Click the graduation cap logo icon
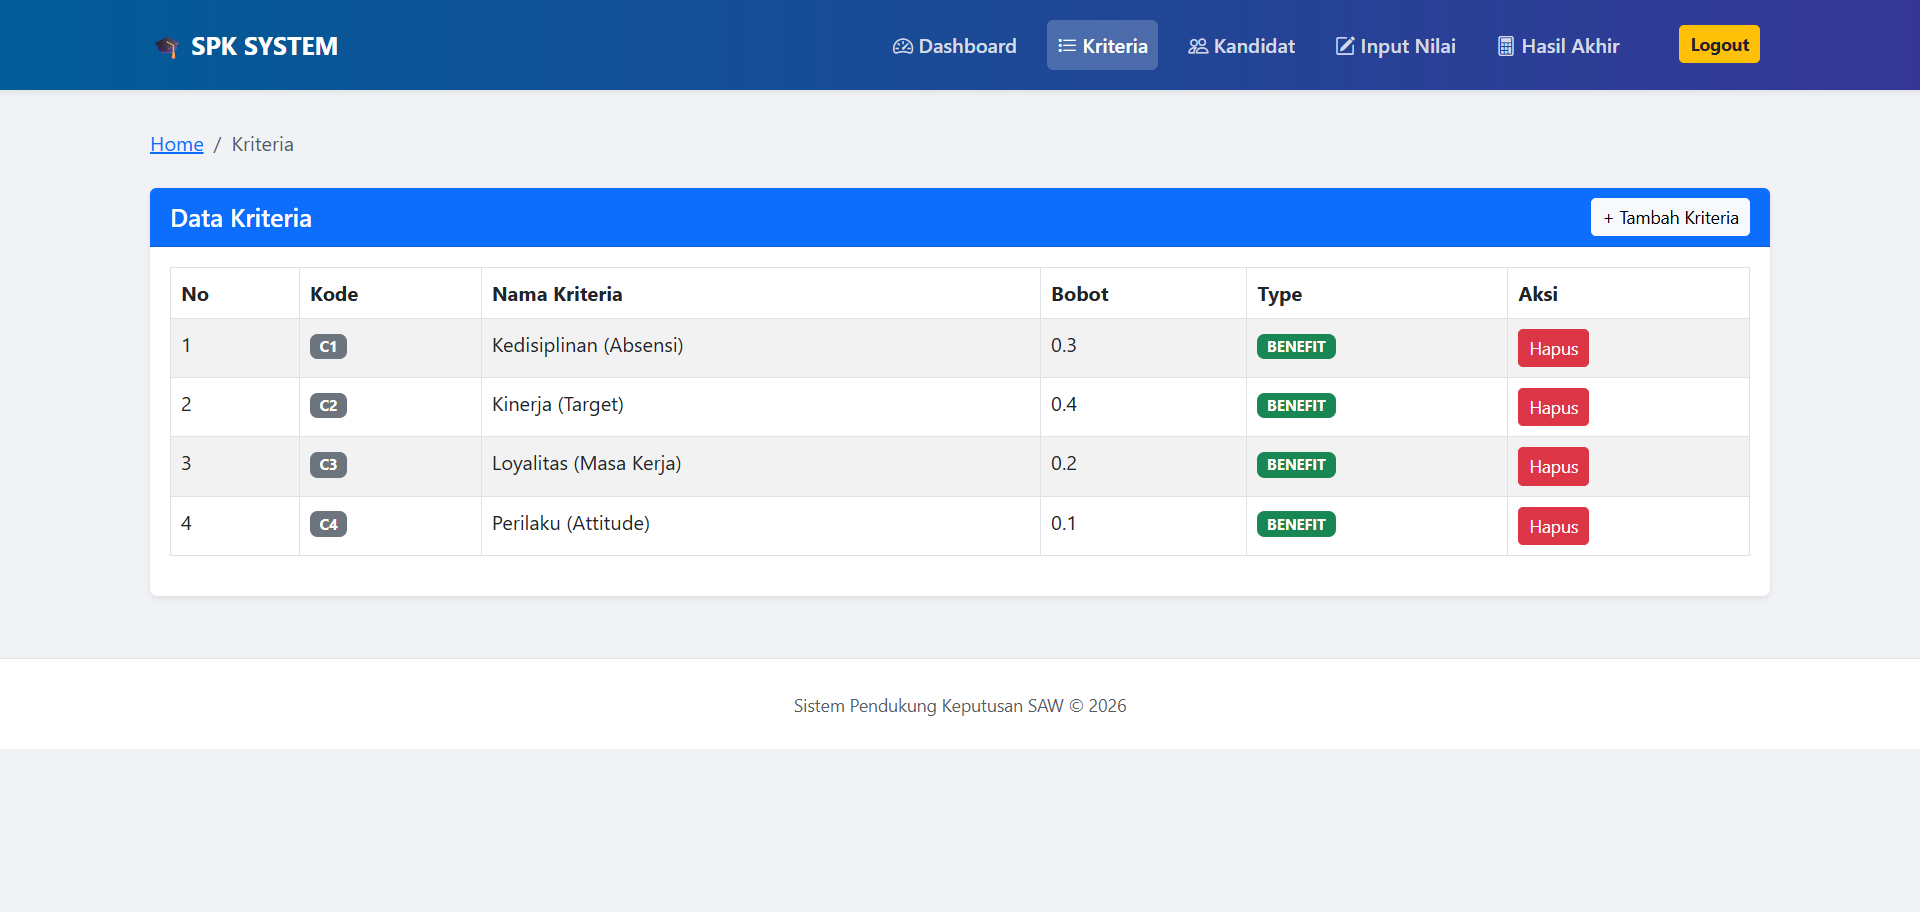Viewport: 1920px width, 912px height. [167, 46]
